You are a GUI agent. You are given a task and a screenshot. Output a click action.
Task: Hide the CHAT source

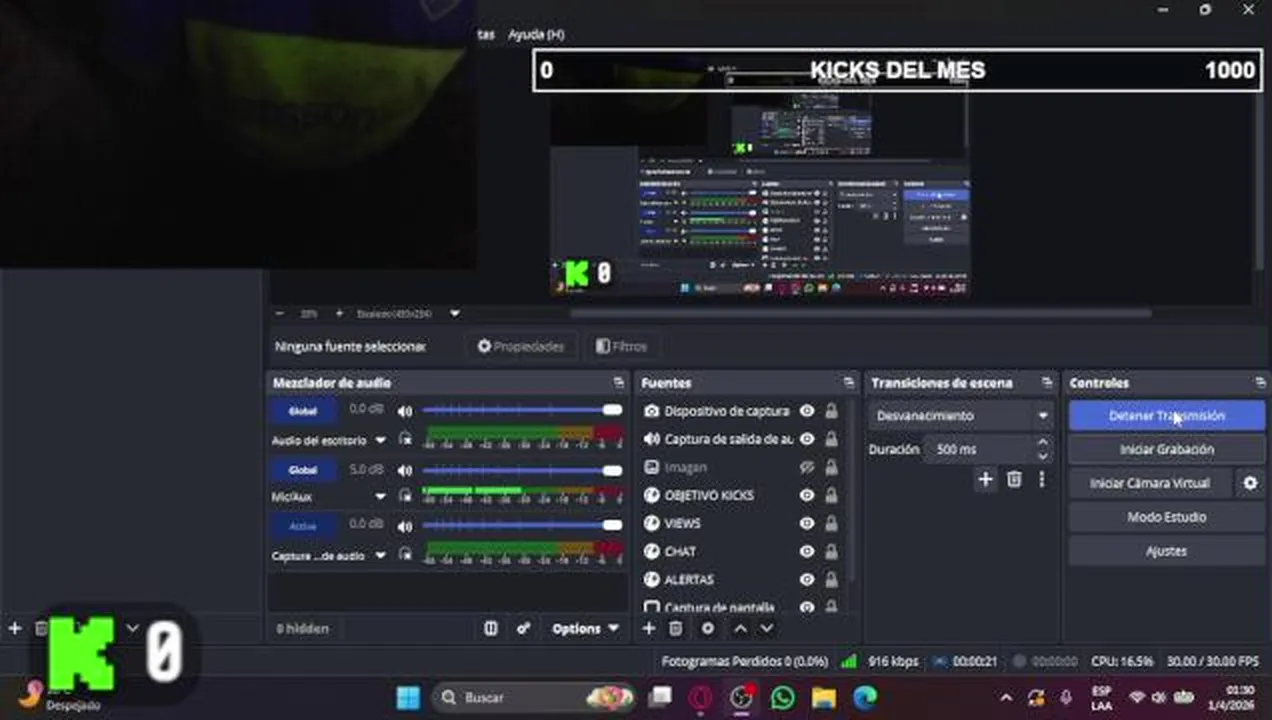(x=807, y=551)
